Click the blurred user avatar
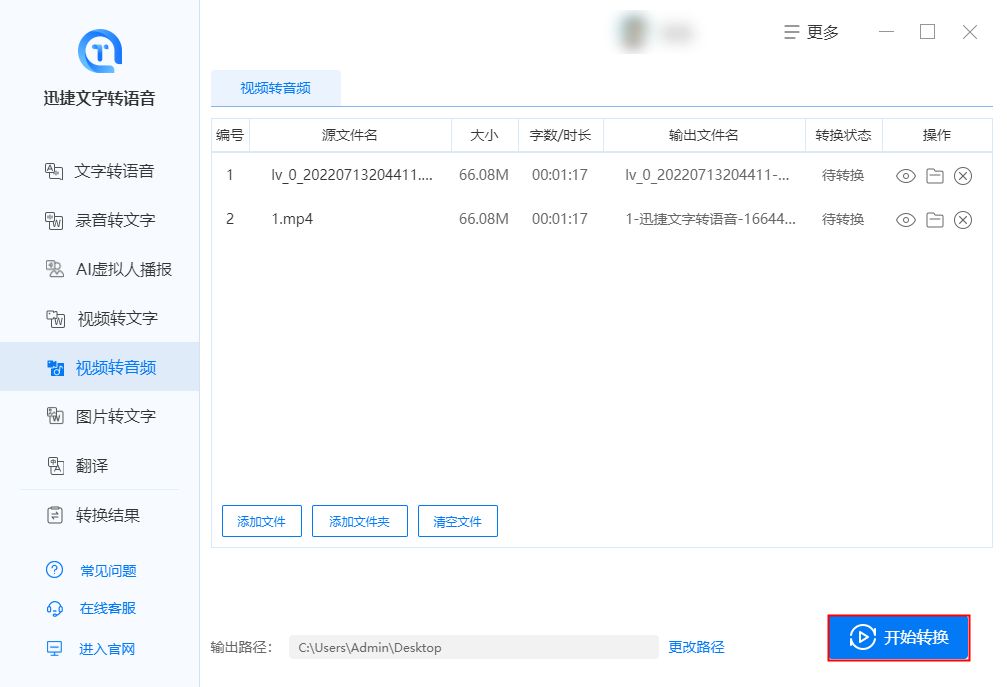Image resolution: width=1007 pixels, height=687 pixels. pos(633,31)
